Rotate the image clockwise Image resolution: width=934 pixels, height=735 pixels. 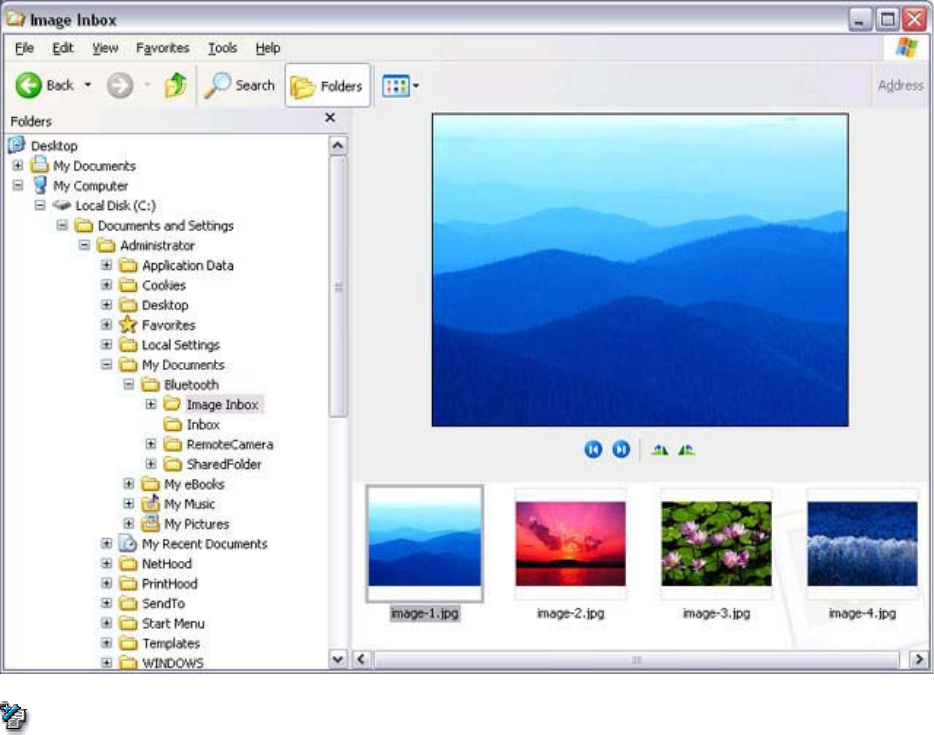[x=659, y=450]
